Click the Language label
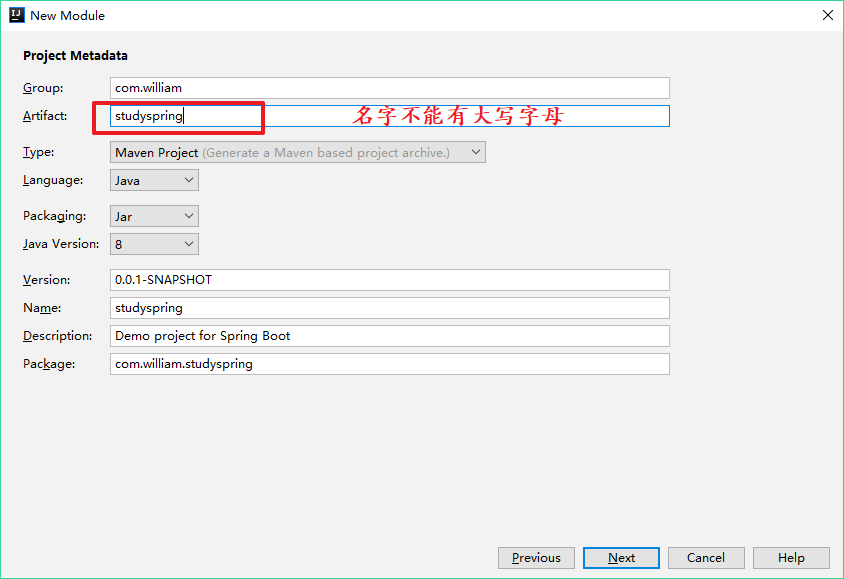The height and width of the screenshot is (579, 844). tap(53, 180)
